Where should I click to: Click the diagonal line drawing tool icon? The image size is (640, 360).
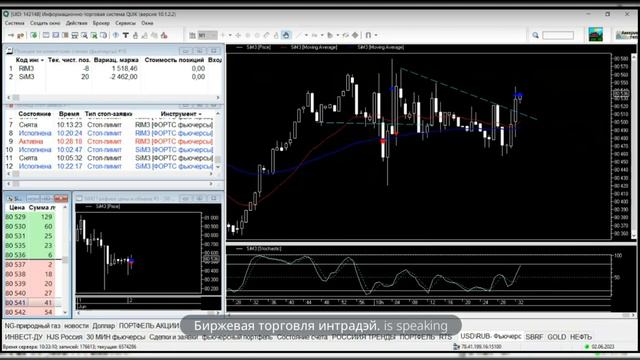[299, 36]
